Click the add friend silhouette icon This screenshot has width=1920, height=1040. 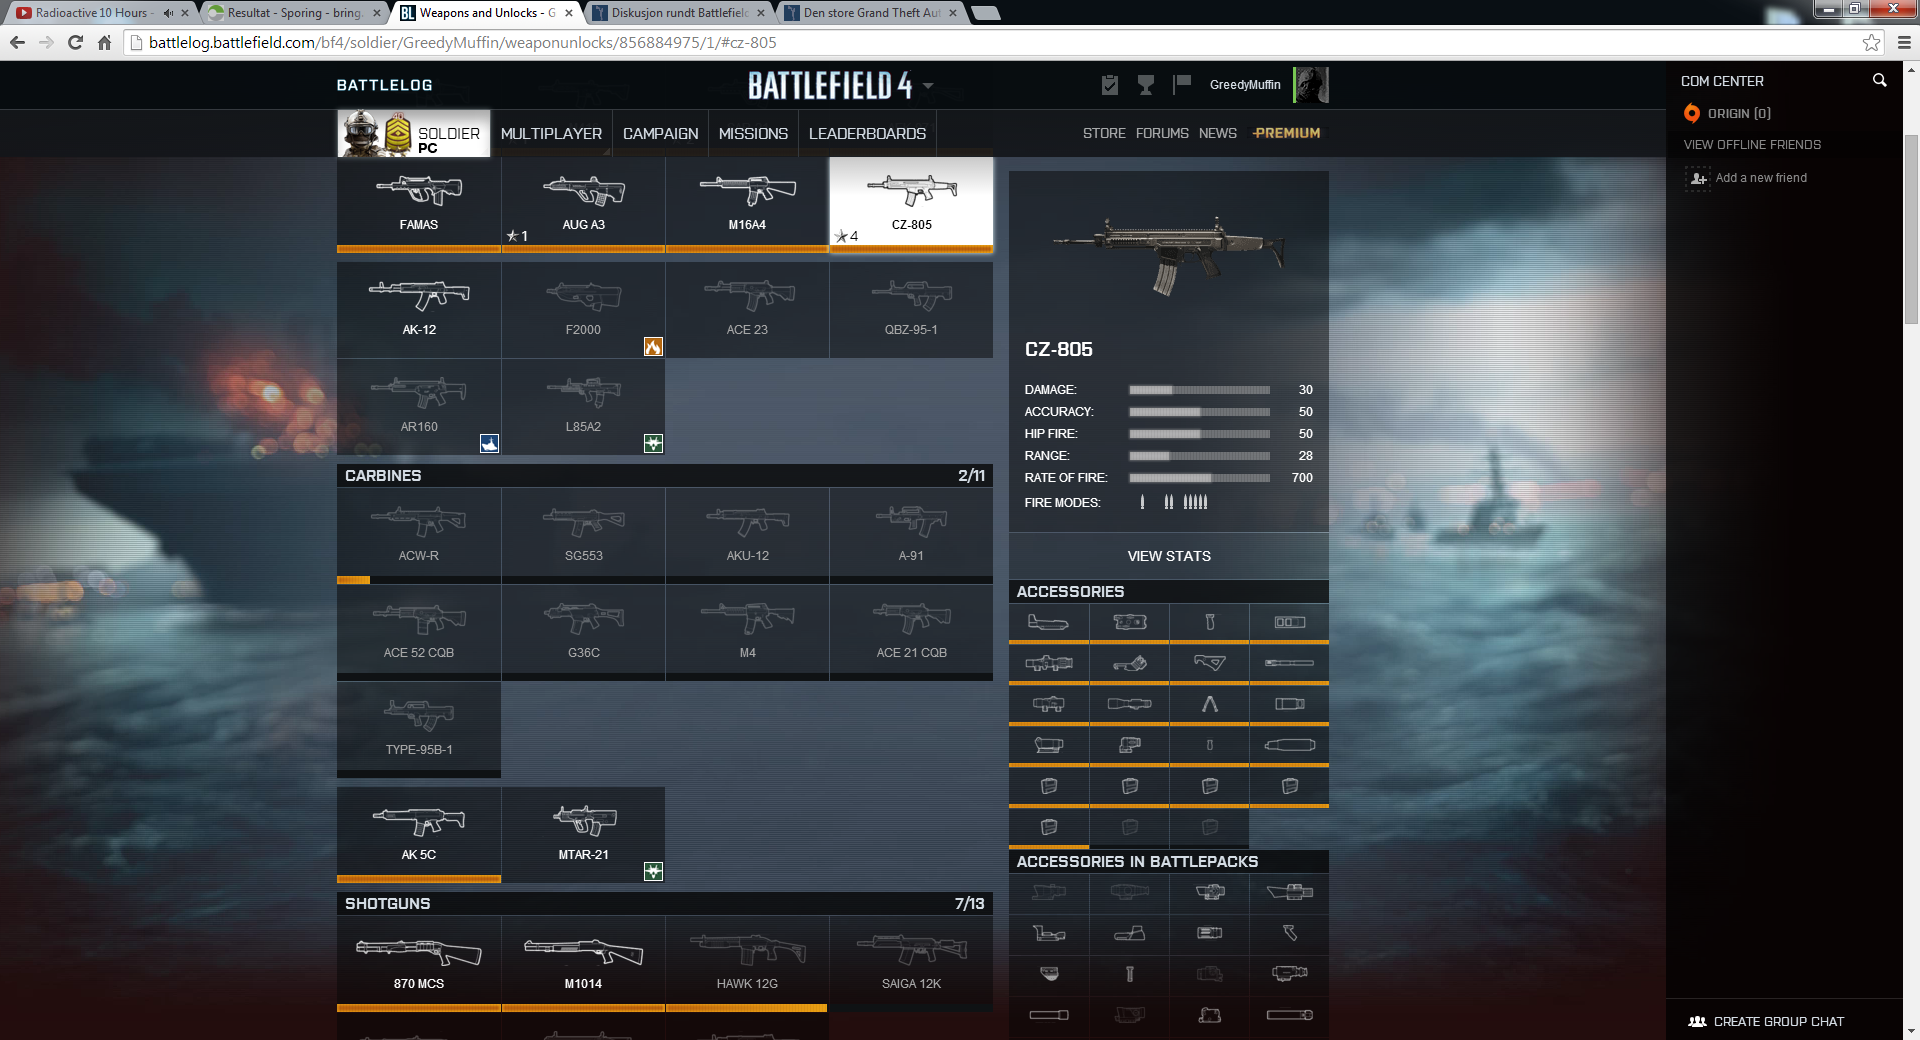(1698, 178)
